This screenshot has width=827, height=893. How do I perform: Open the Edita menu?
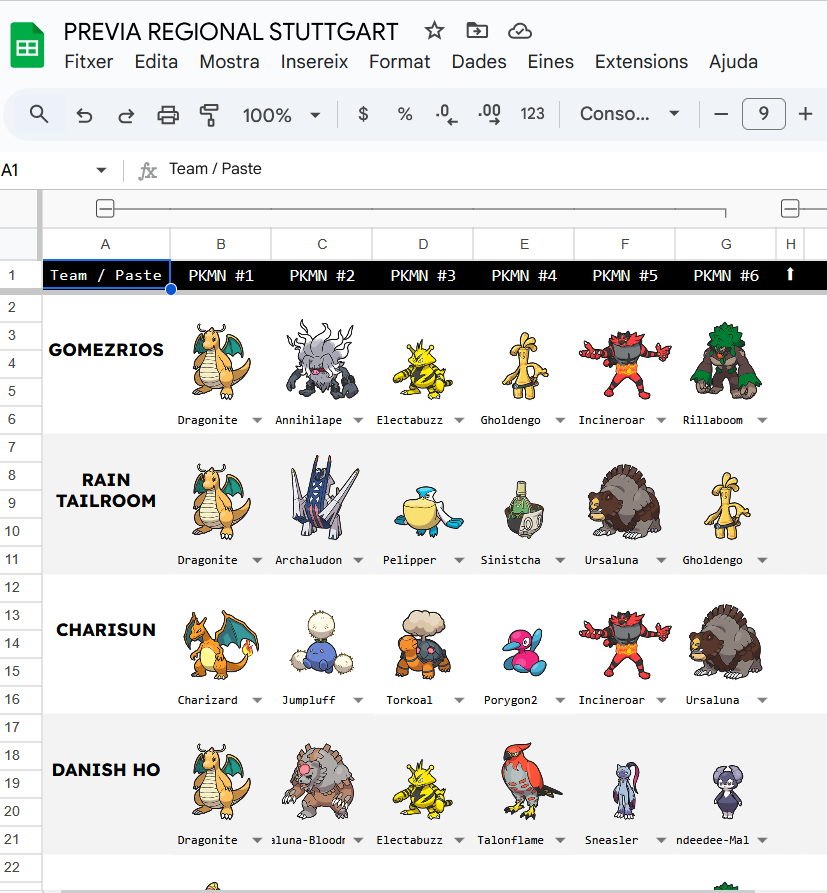[x=156, y=62]
